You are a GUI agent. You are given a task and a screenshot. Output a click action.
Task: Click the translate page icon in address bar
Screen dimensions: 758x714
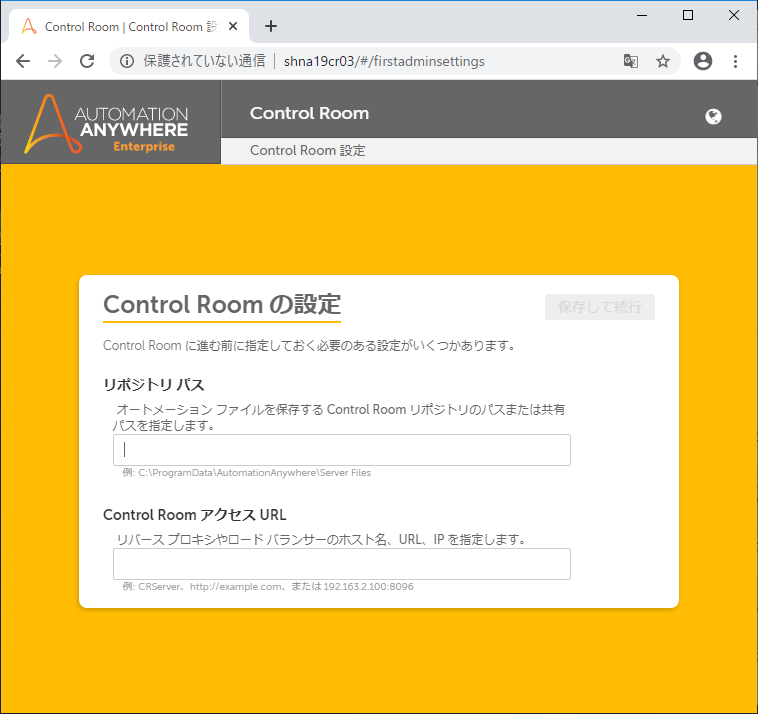point(630,61)
